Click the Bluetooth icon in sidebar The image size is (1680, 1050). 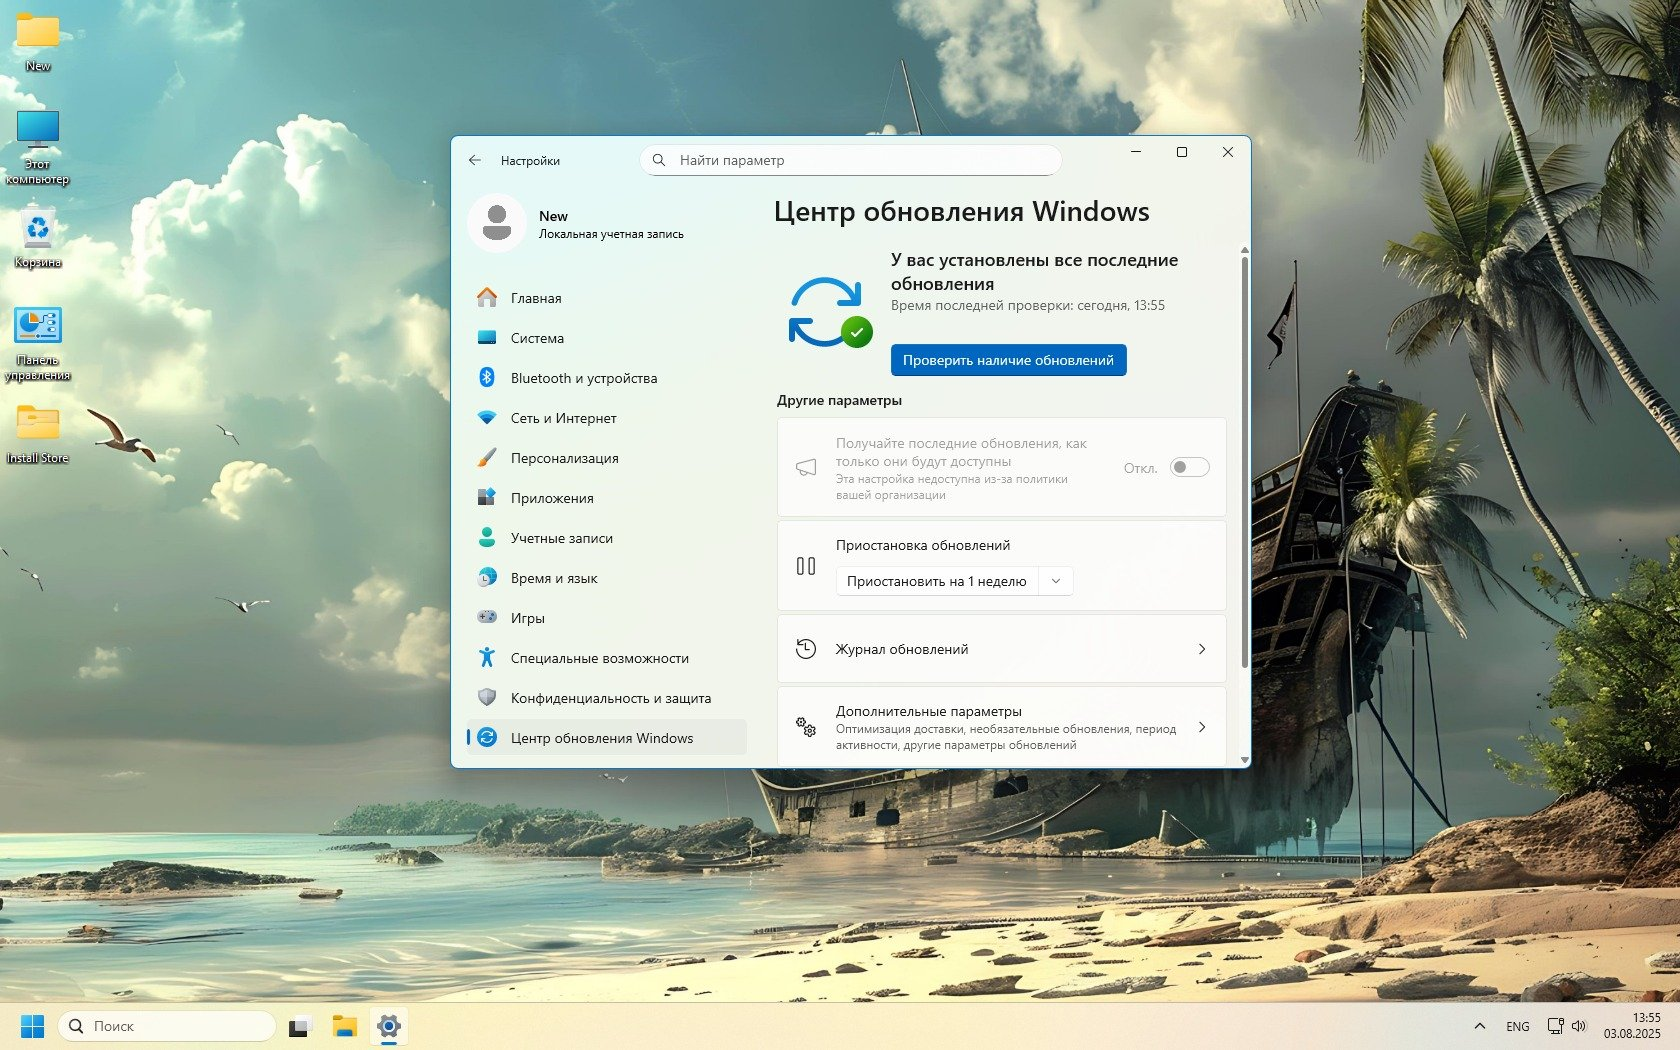[x=487, y=378]
